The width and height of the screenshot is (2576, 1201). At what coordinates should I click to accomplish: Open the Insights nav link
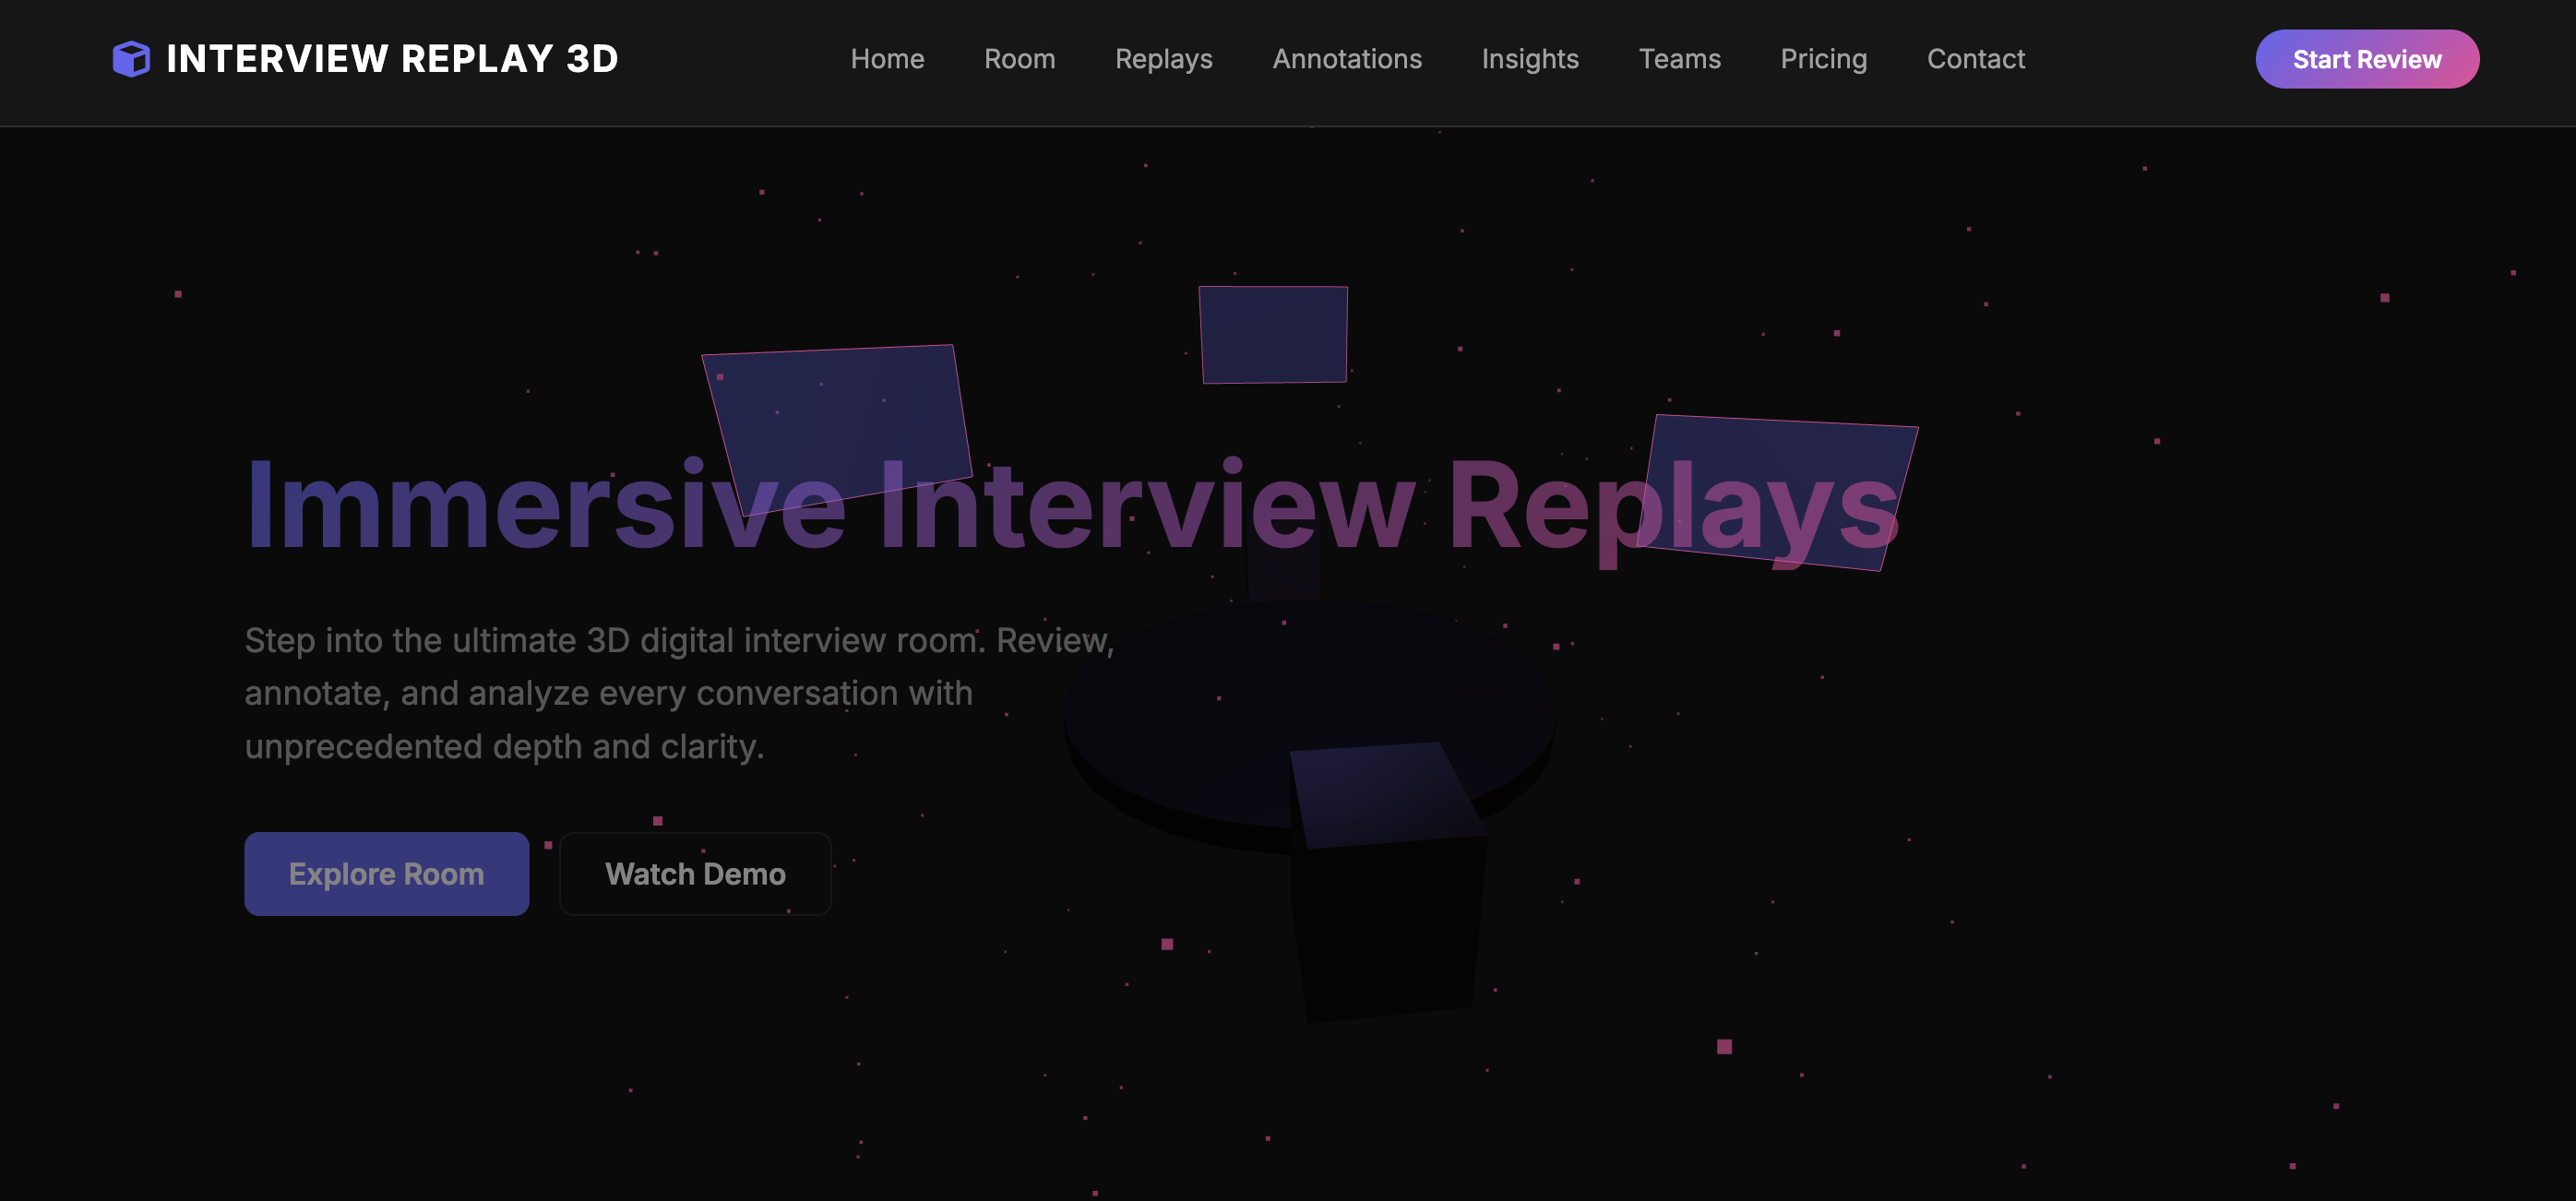tap(1529, 59)
